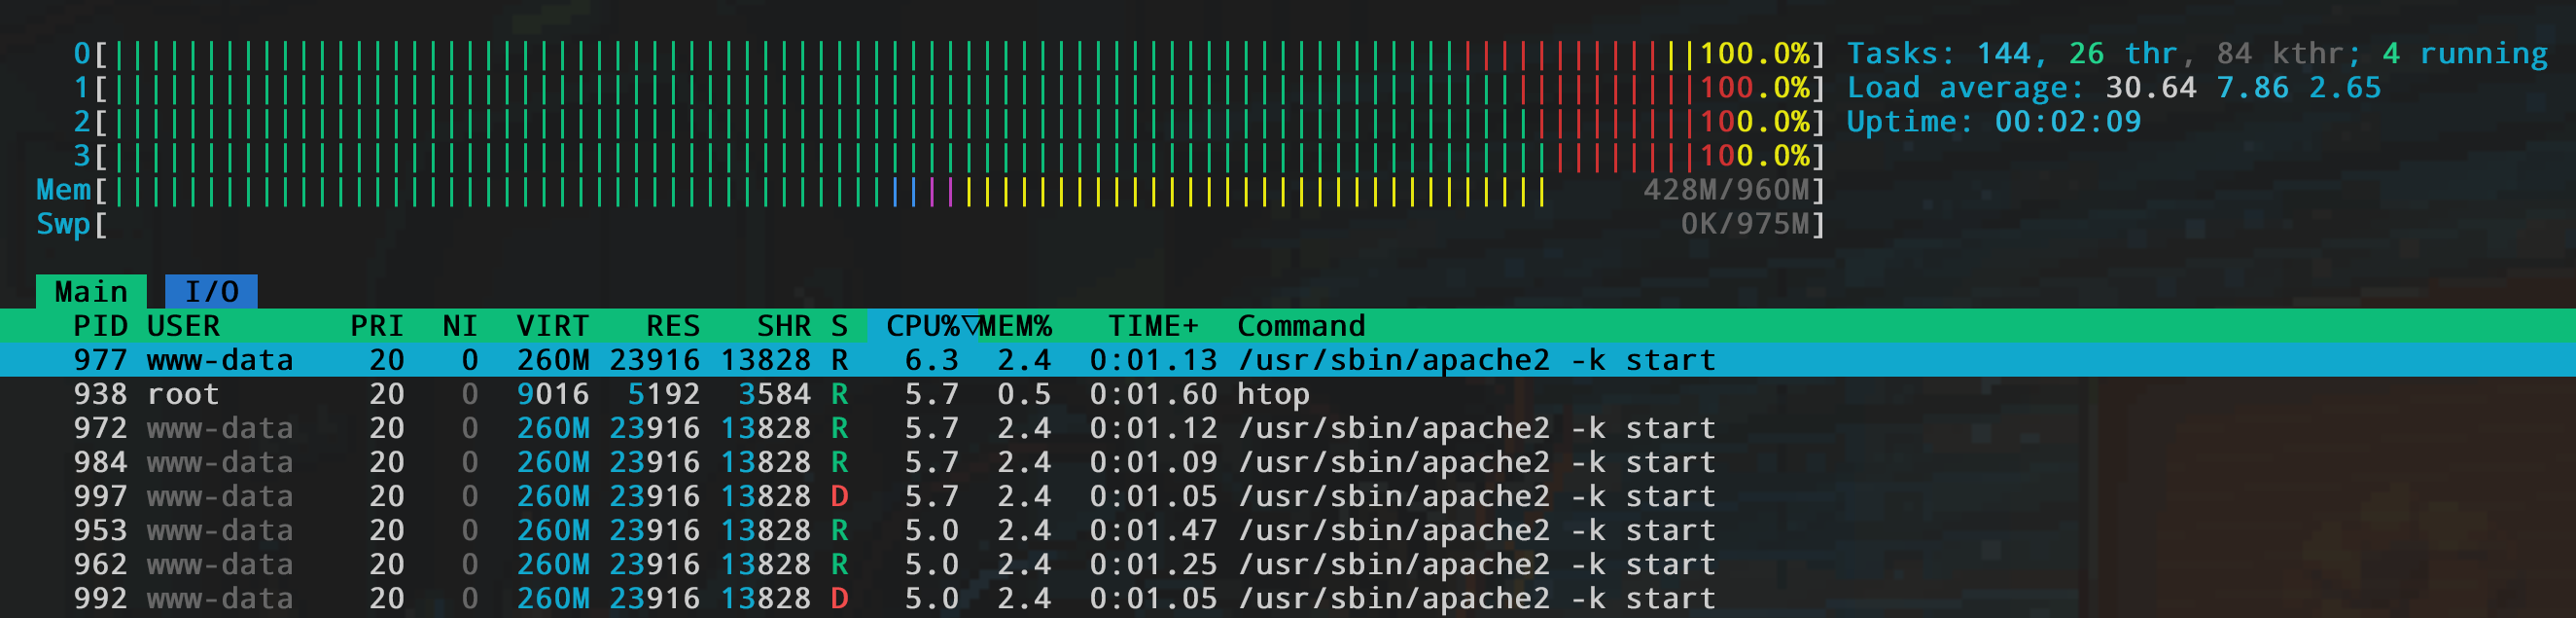Screen dimensions: 2576x618
Task: Click the Load average readout
Action: [x=2112, y=88]
